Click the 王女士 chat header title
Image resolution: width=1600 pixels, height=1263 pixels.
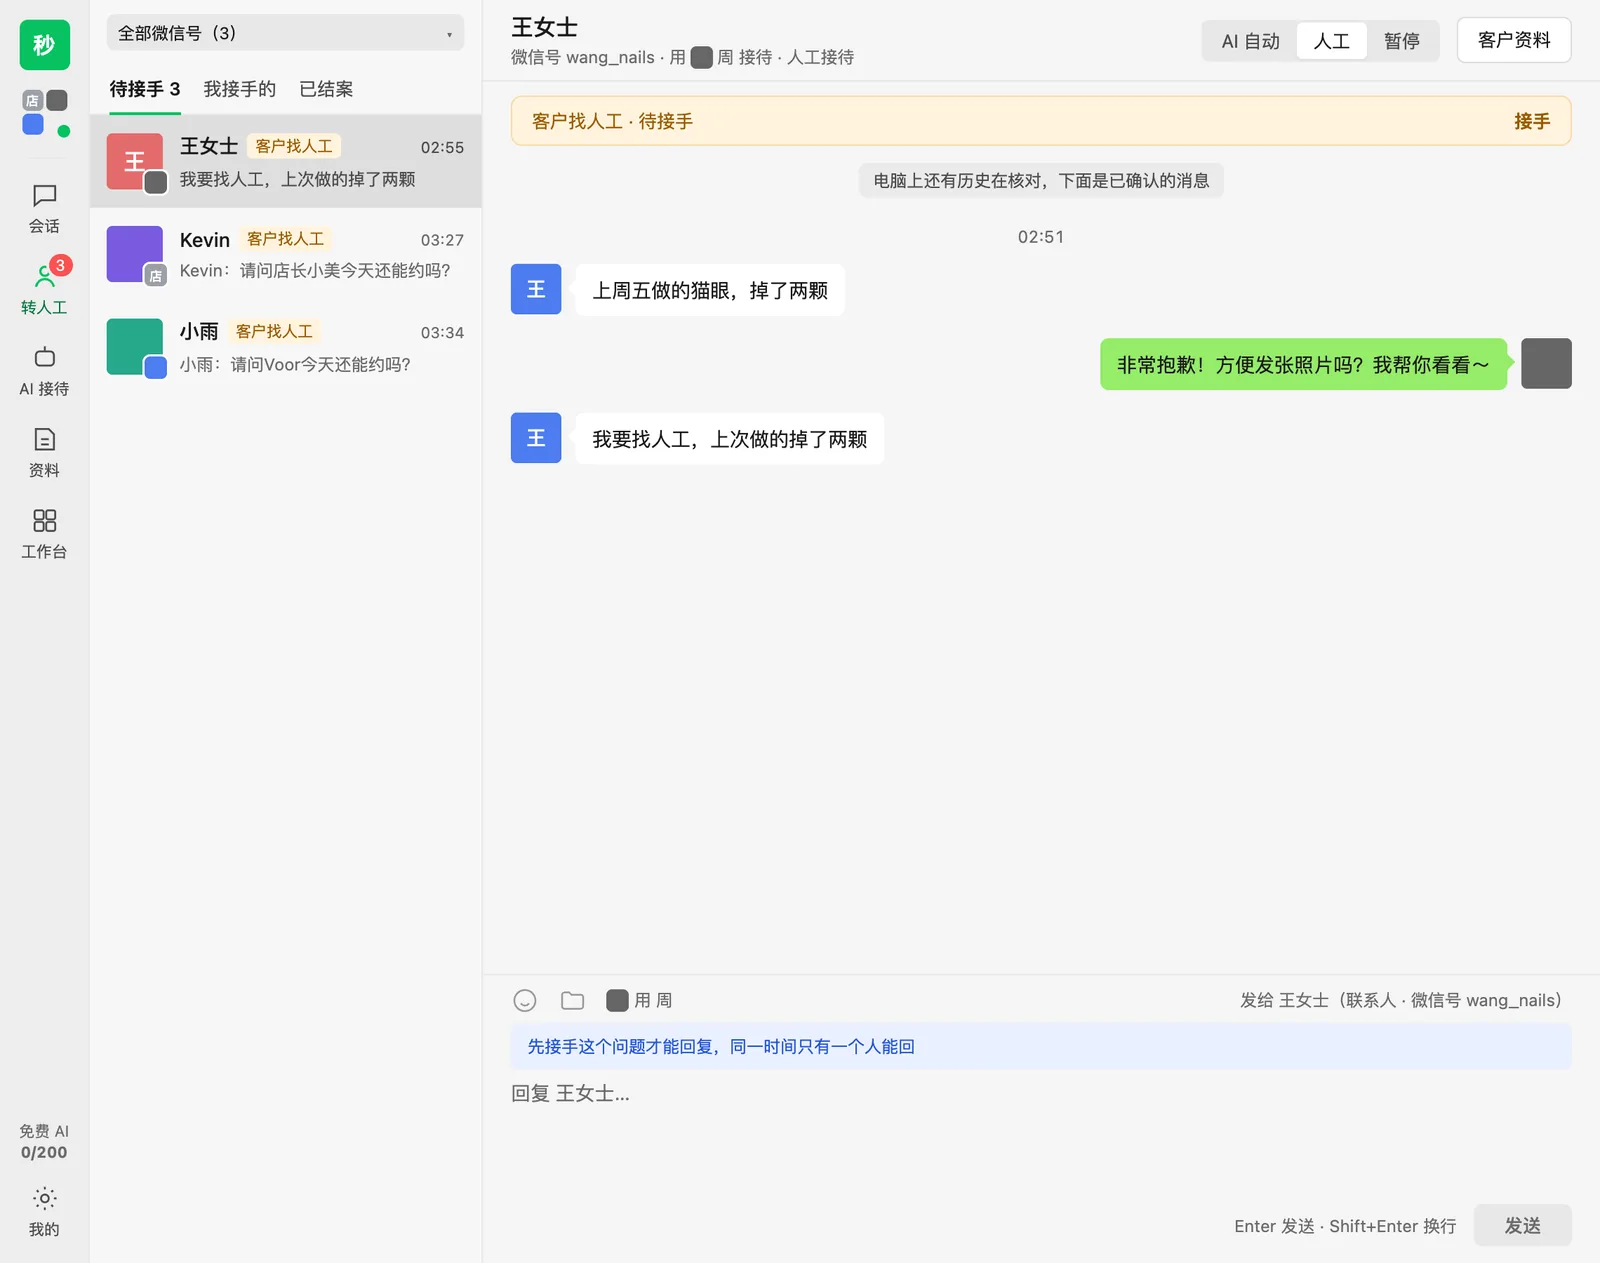[x=544, y=27]
